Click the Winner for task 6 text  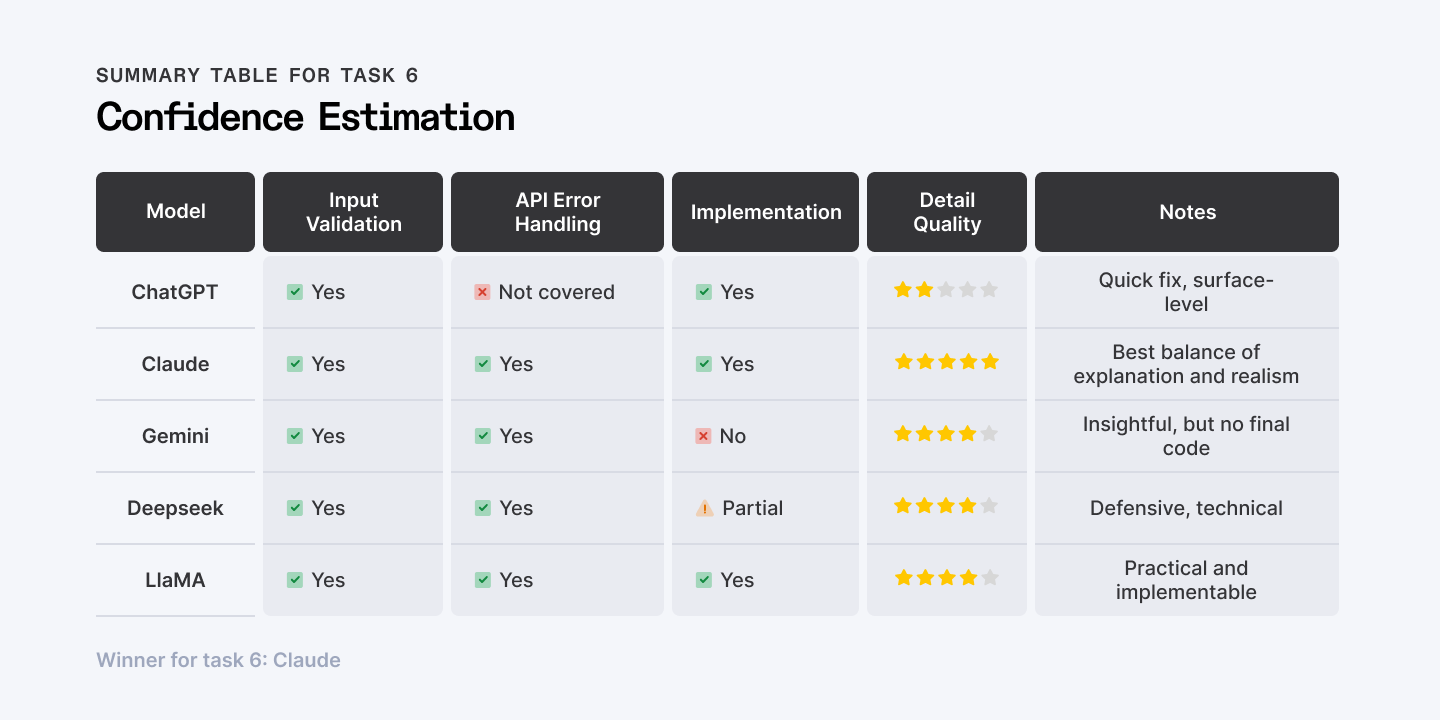(x=218, y=660)
